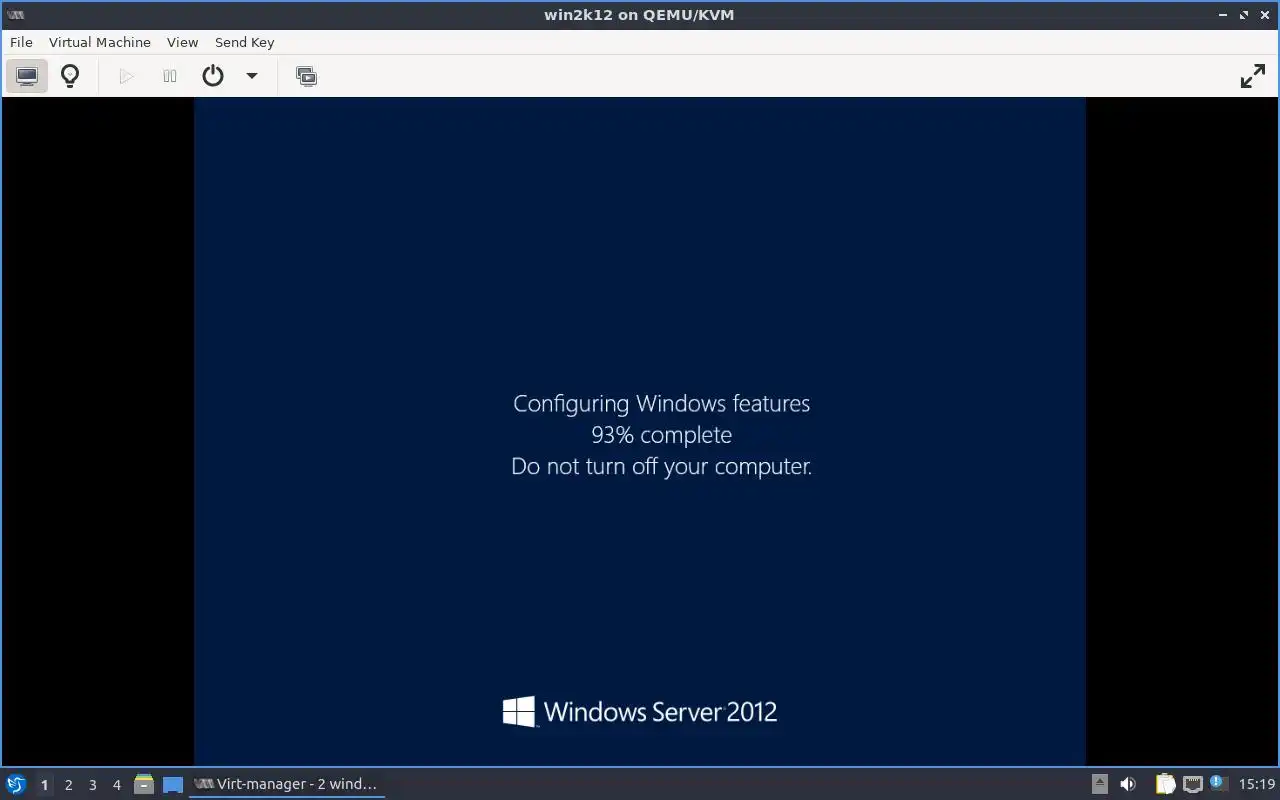Open the clipboard manager tray icon
Screen dimensions: 1280x800
coord(1165,784)
